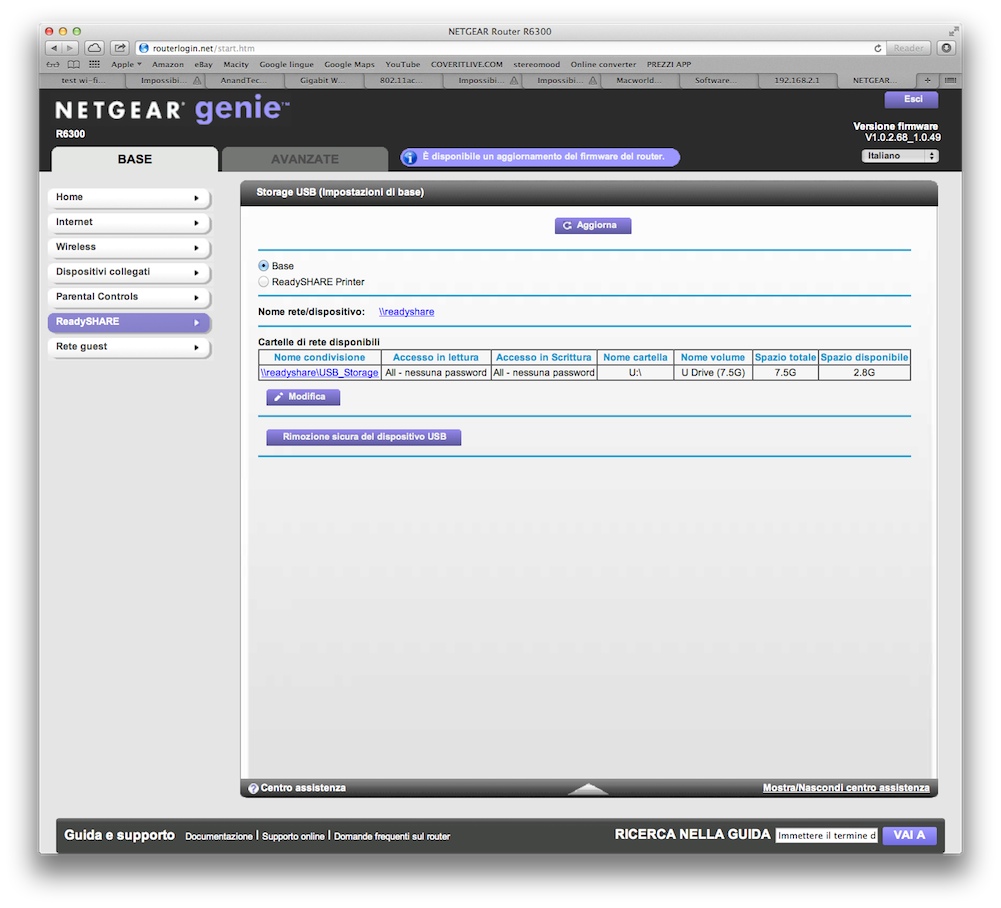
Task: Switch to the test wi-fi browser tab
Action: tap(83, 80)
